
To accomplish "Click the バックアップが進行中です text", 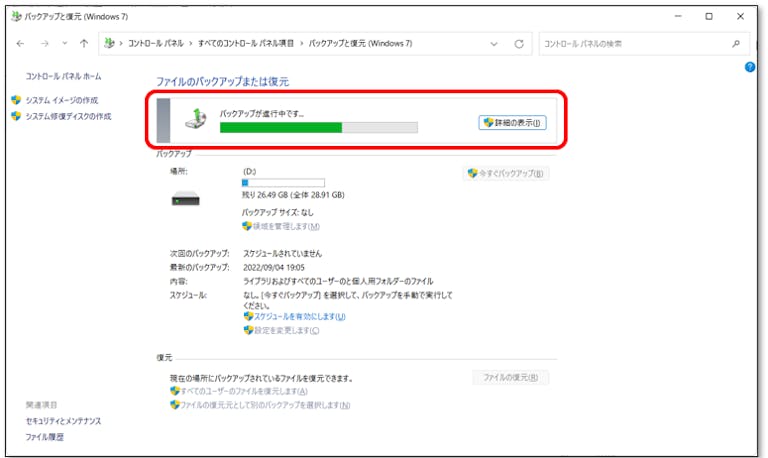I will click(262, 114).
